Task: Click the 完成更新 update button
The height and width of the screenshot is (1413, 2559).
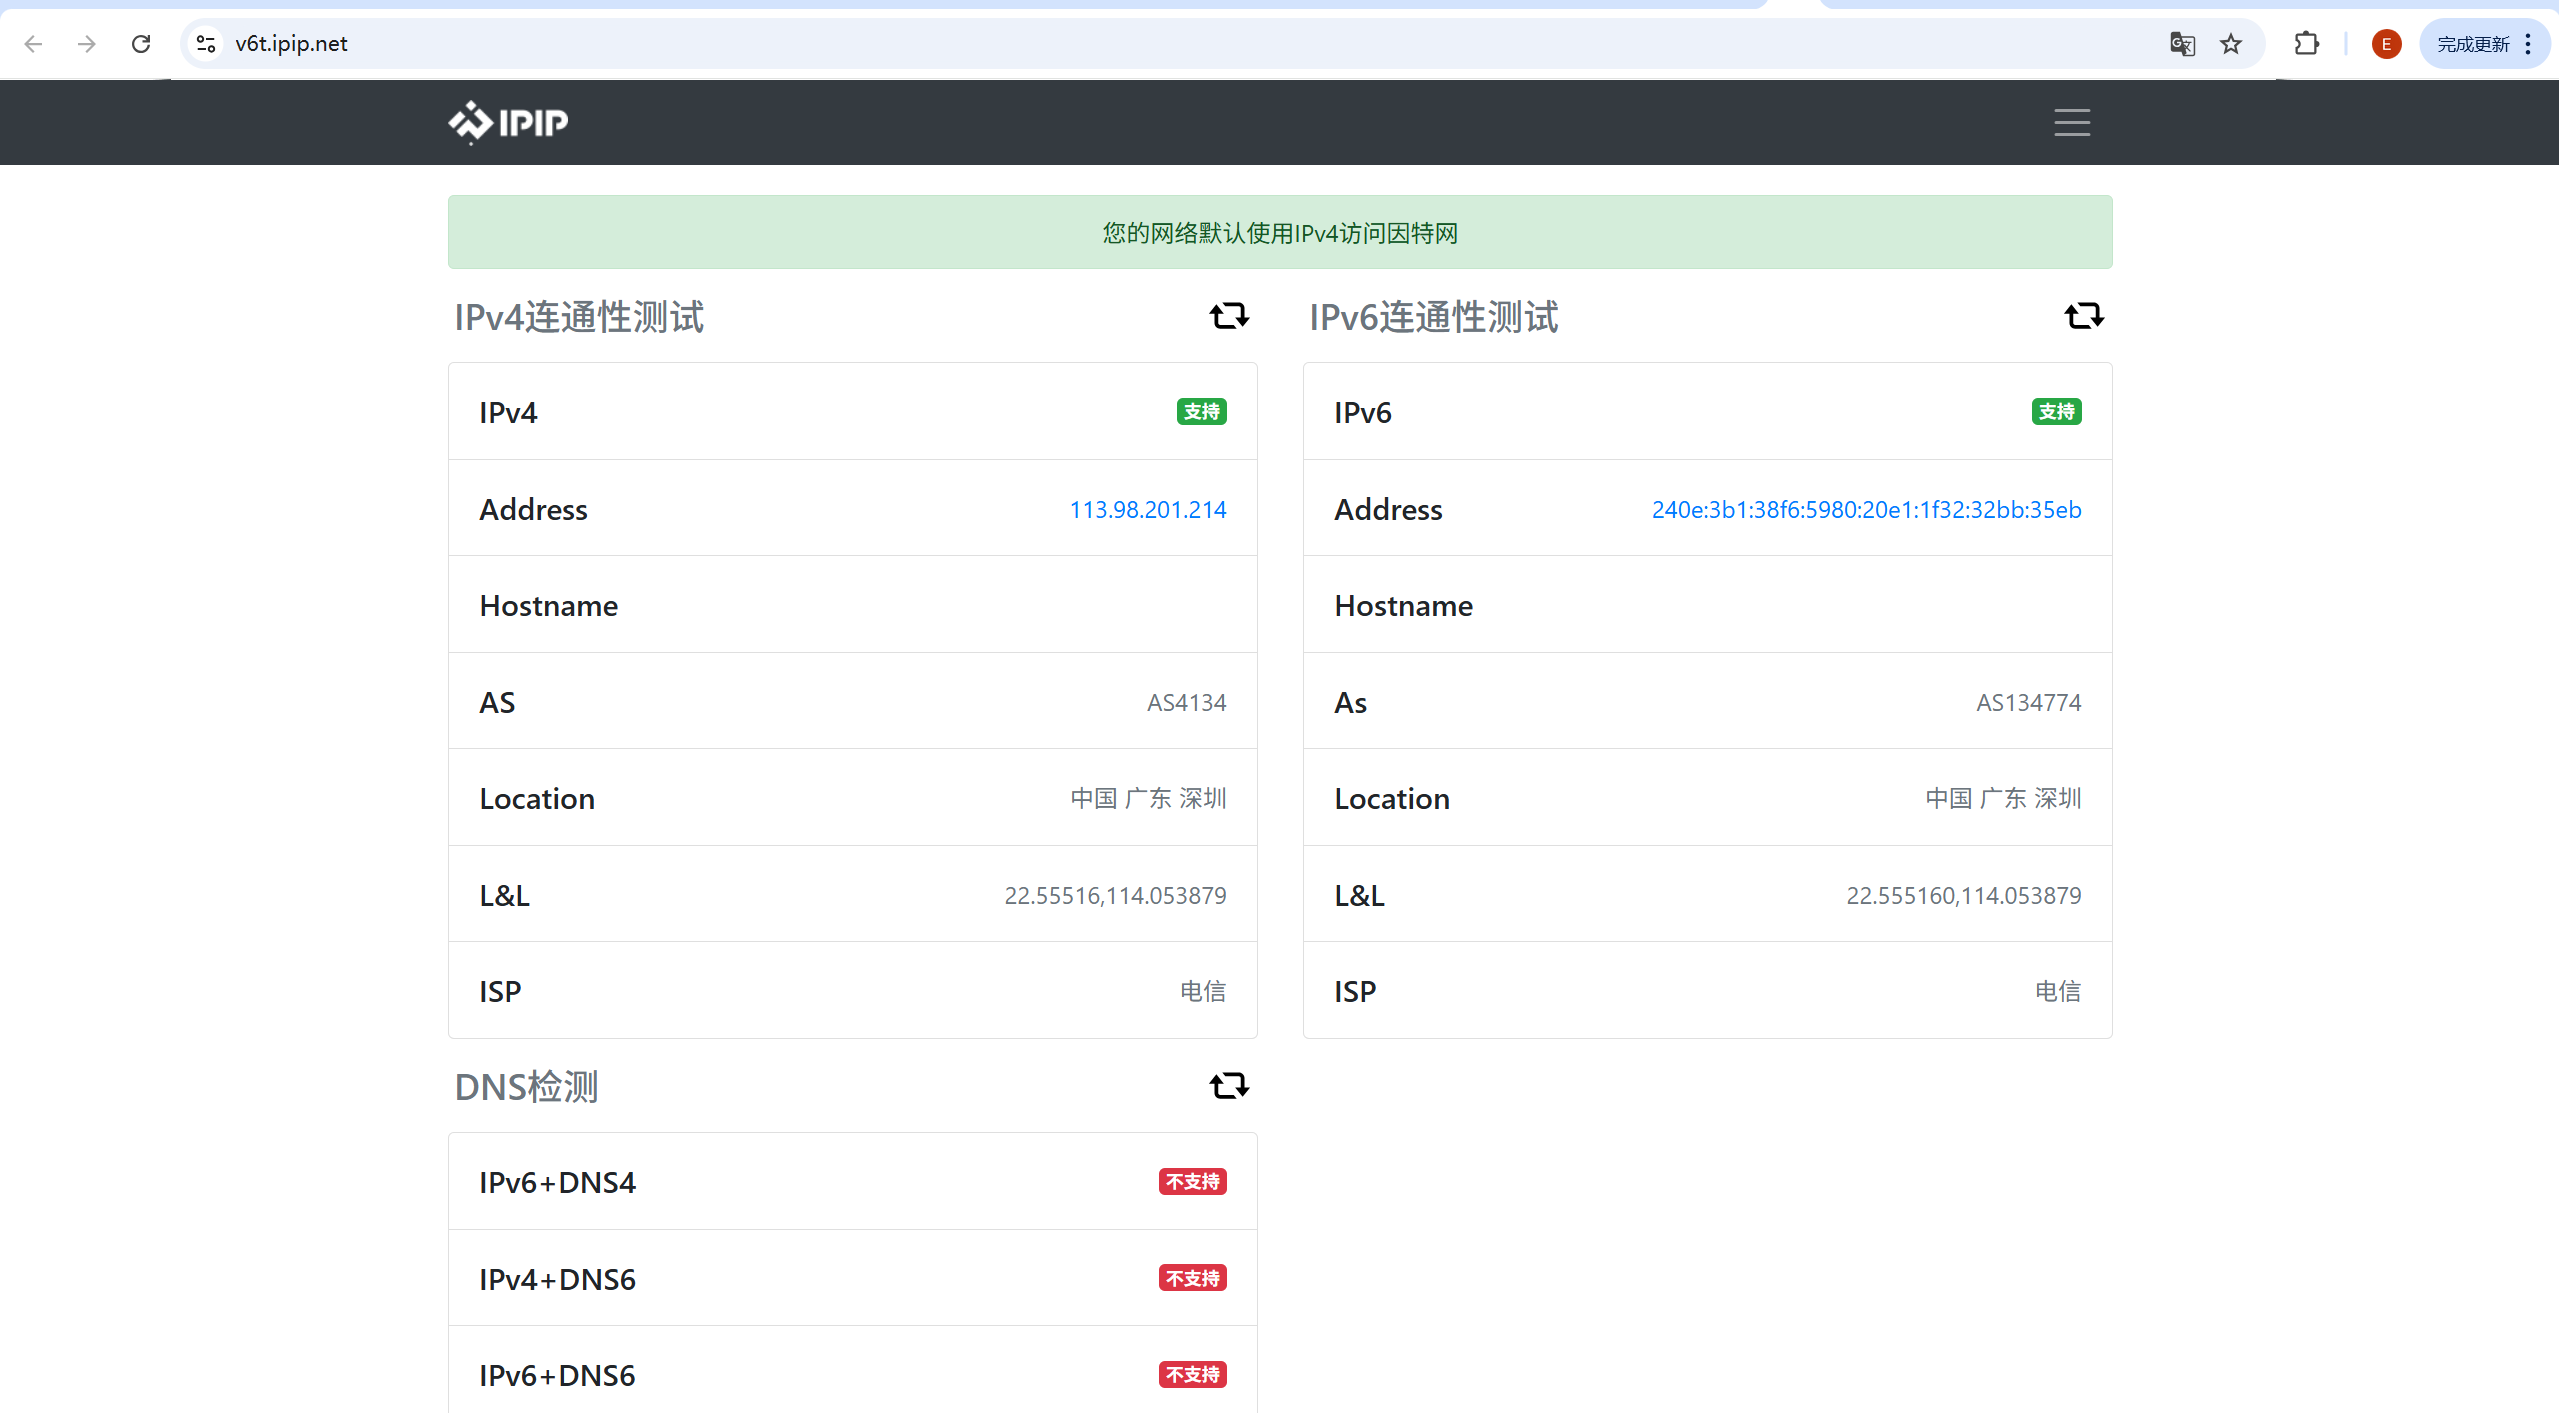Action: pos(2473,44)
